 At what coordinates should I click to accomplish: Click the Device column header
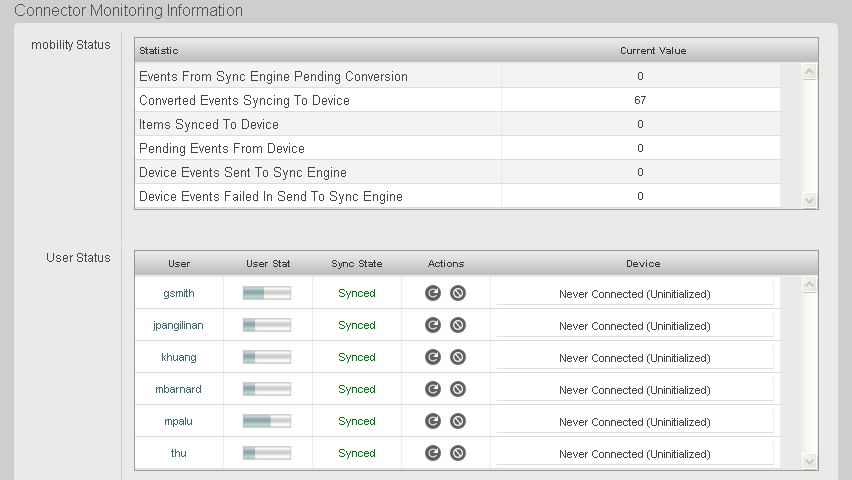pyautogui.click(x=643, y=263)
